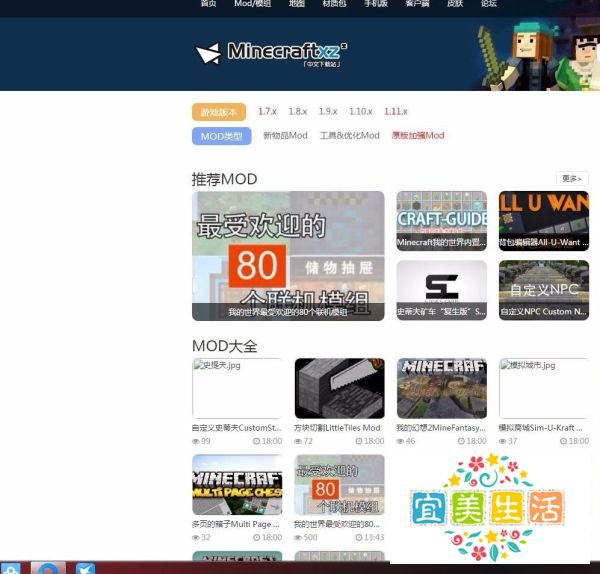Open the large 最受欢迎的80个联机模组 featured banner
The image size is (600, 574).
point(288,256)
